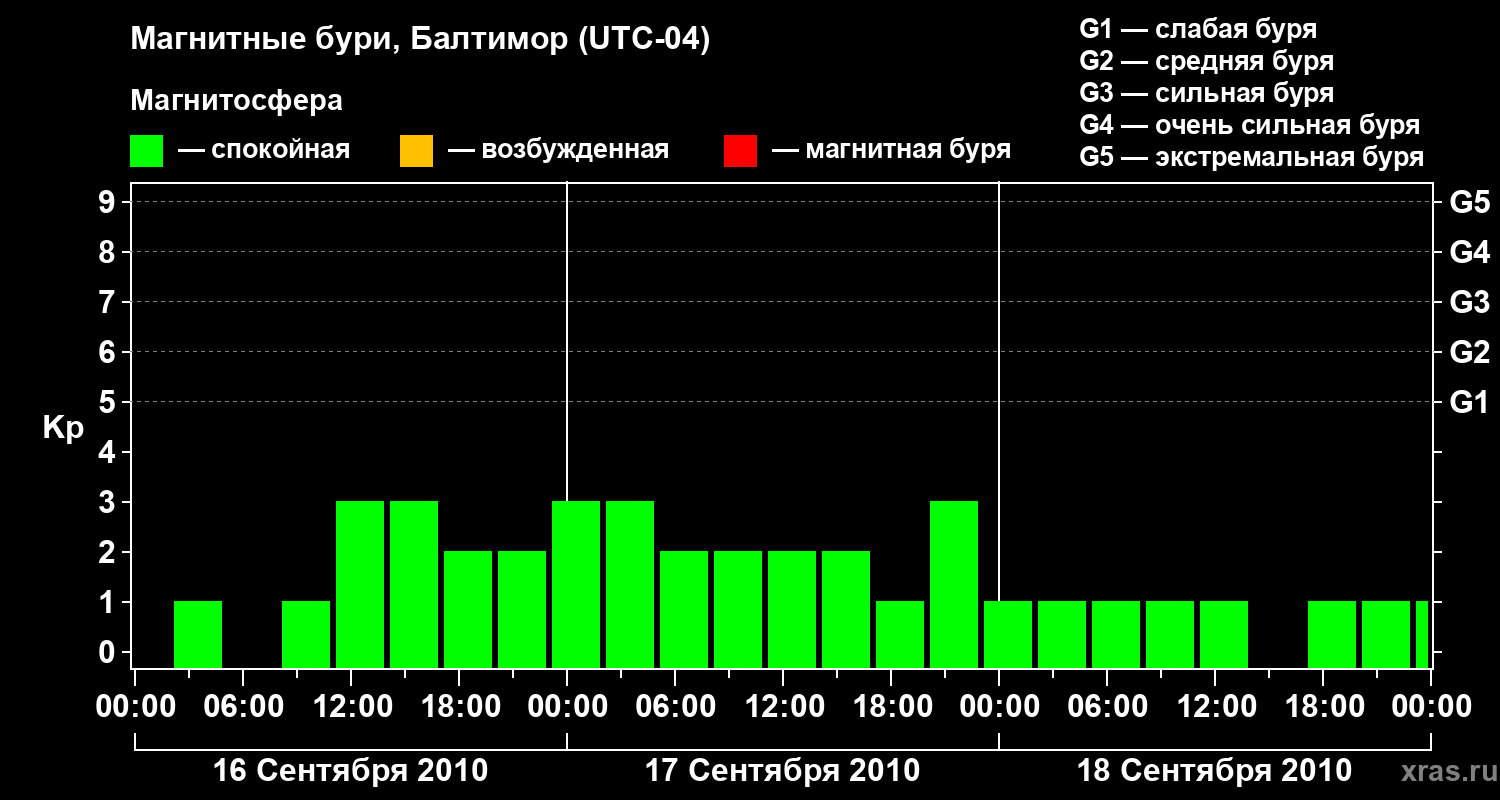Click the right axis label 'G4'
Viewport: 1500px width, 800px height.
[x=1469, y=253]
